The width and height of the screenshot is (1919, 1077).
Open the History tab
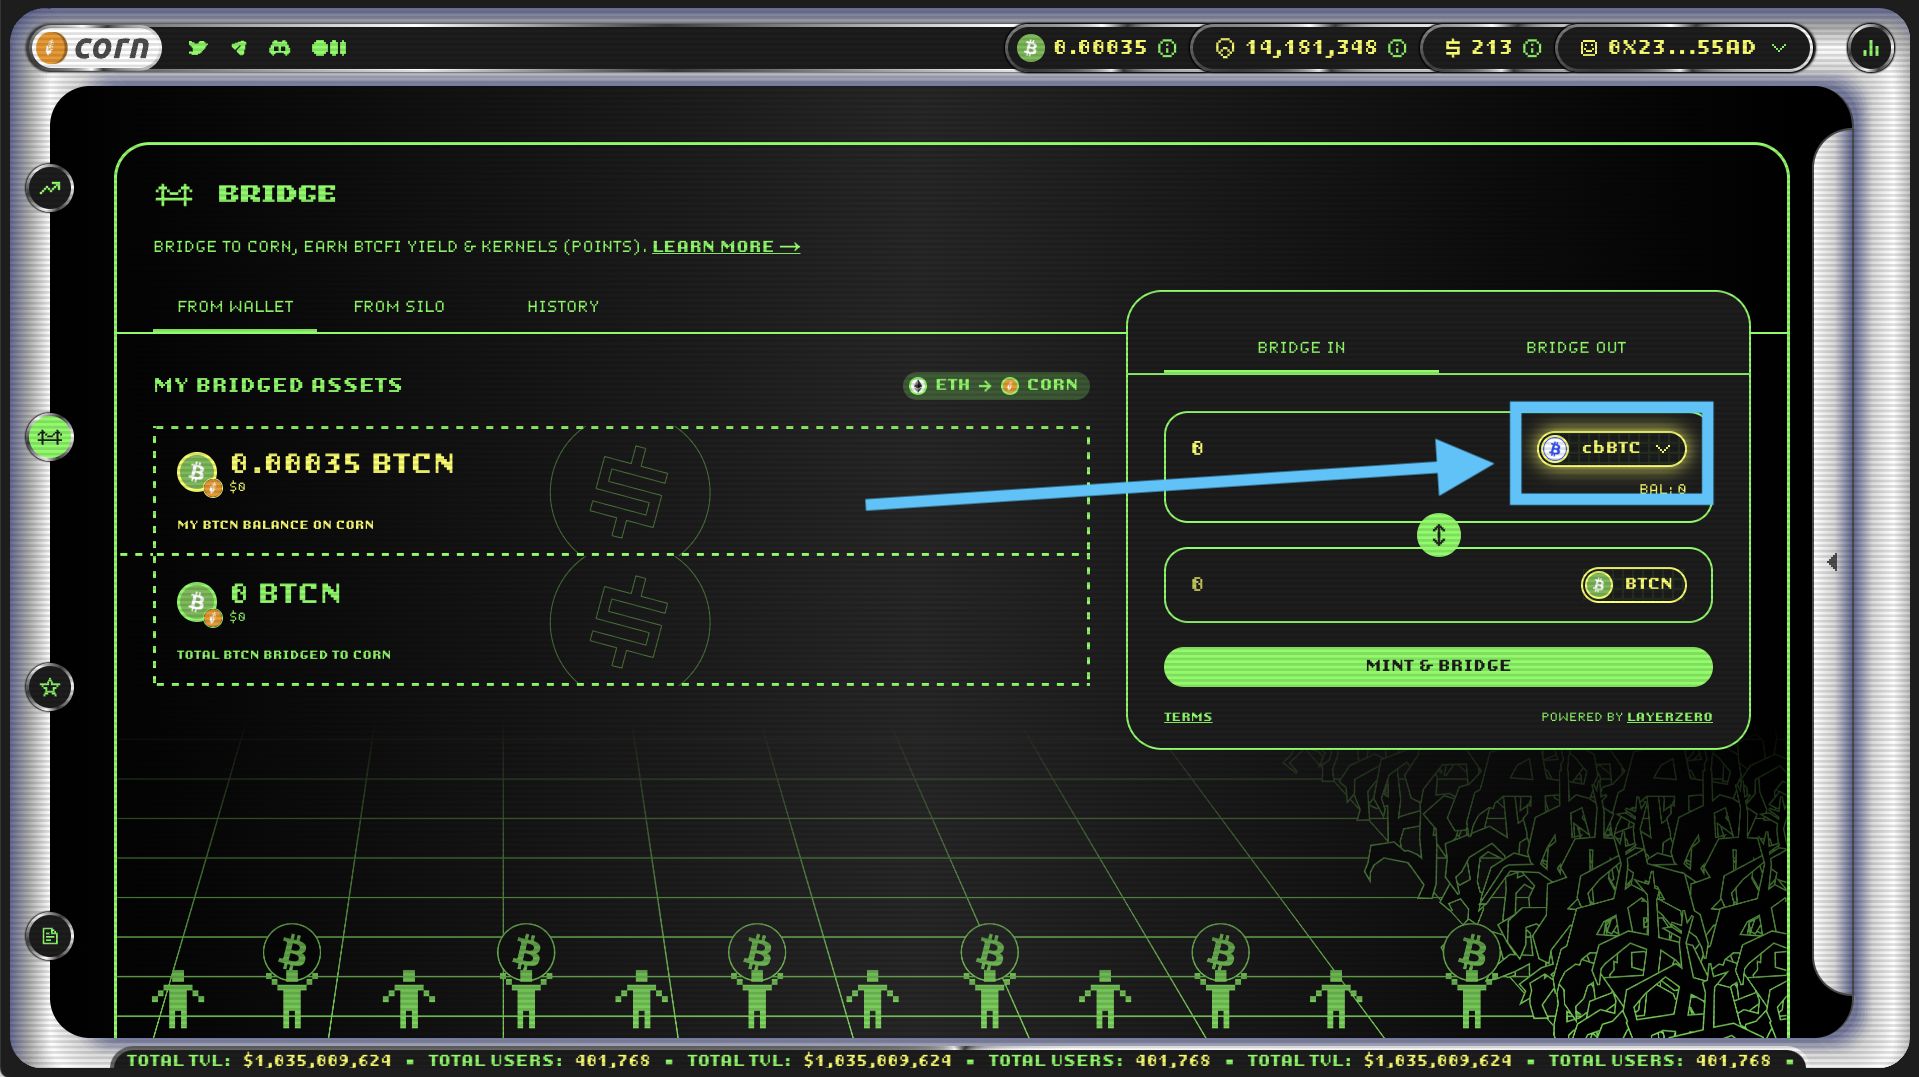pos(563,307)
